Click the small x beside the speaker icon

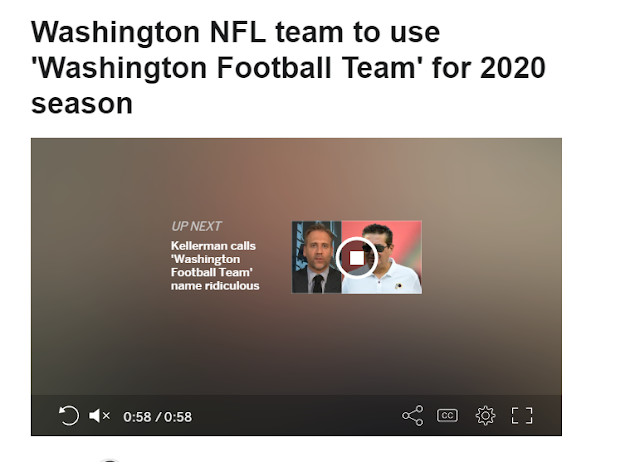pos(107,415)
